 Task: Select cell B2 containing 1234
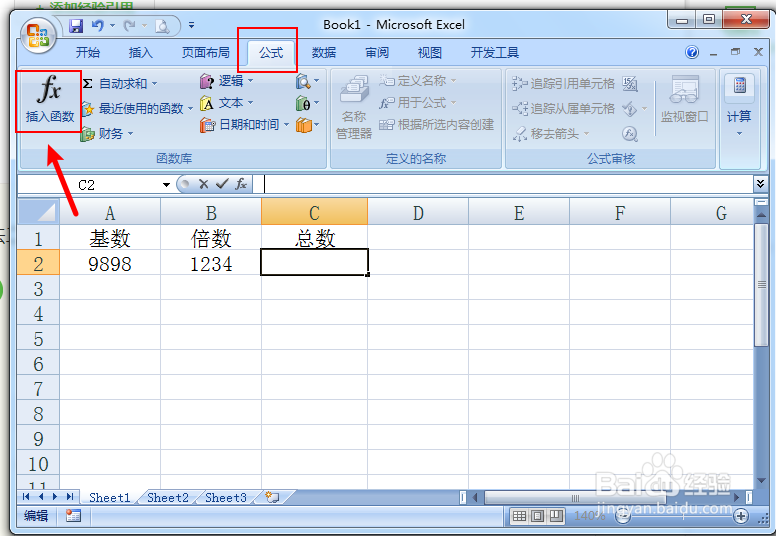[x=211, y=263]
